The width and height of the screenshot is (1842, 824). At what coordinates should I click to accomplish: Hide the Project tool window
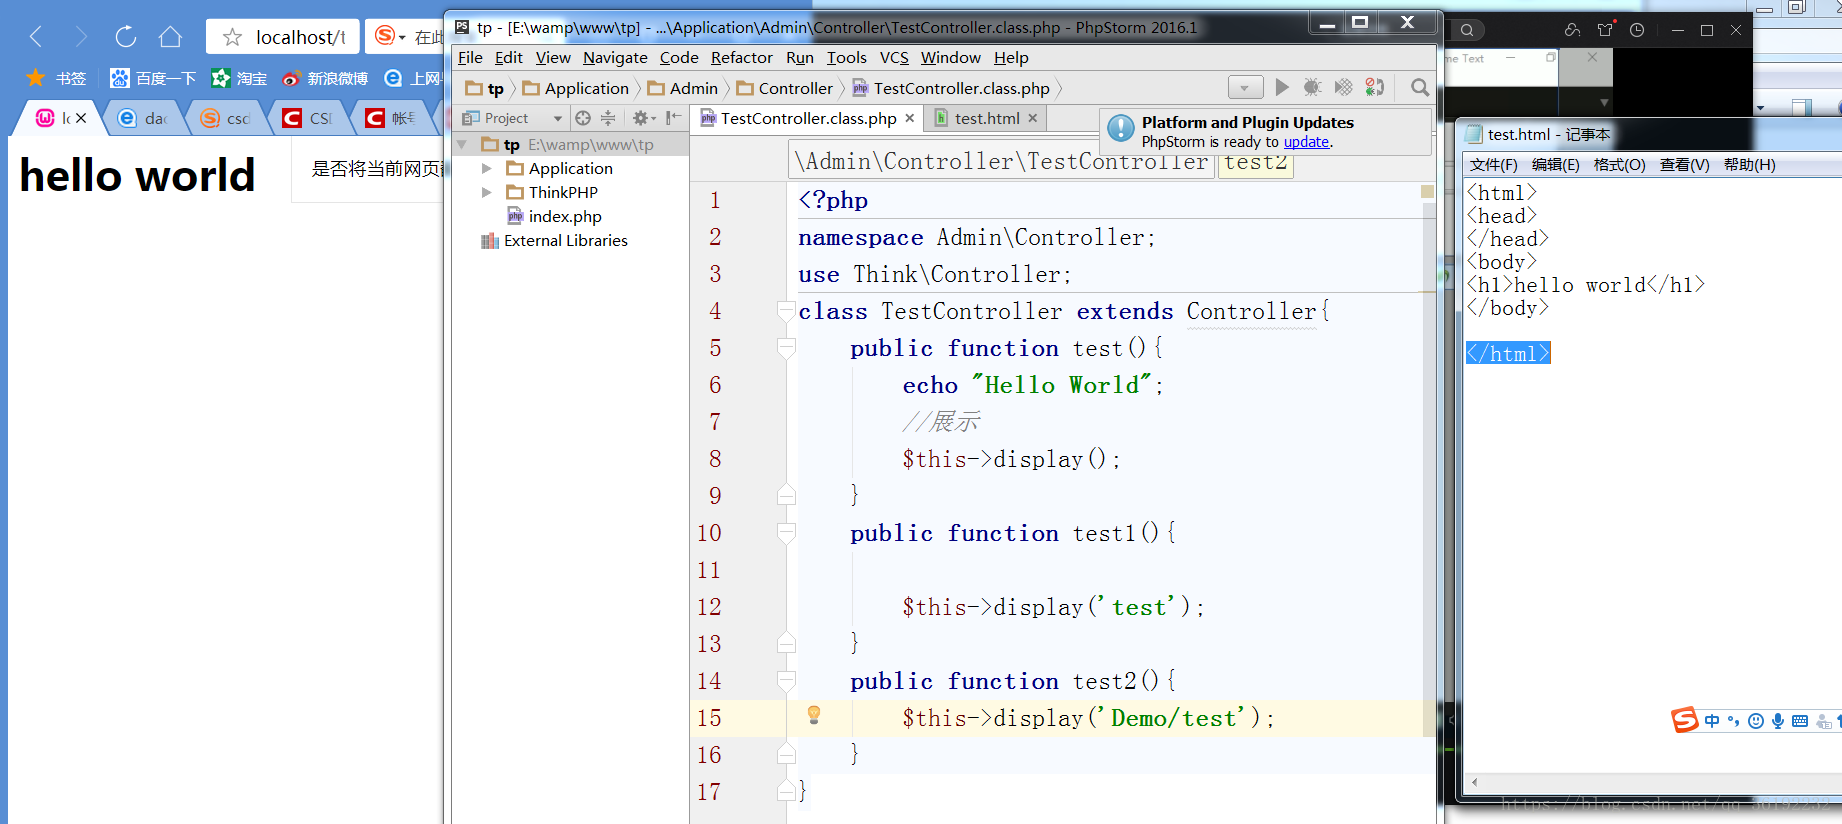click(x=674, y=118)
